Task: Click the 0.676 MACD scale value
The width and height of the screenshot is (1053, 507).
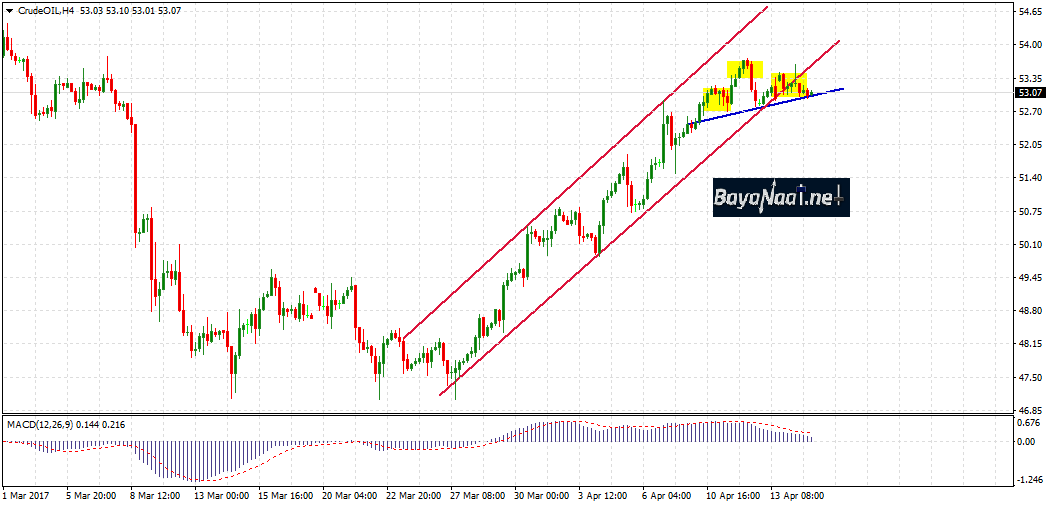Action: click(x=1028, y=422)
